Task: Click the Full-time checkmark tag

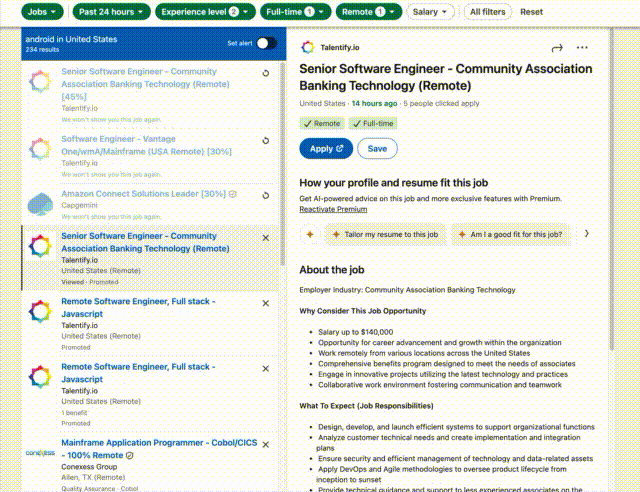Action: [373, 123]
